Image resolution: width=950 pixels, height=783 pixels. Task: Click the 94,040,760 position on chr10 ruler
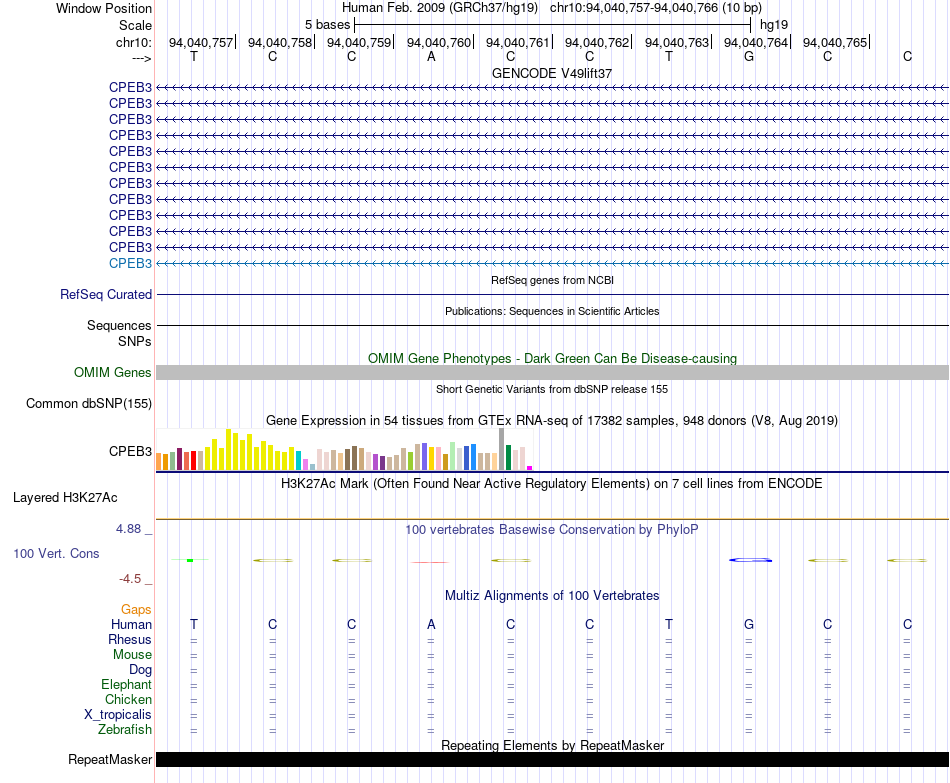point(439,42)
